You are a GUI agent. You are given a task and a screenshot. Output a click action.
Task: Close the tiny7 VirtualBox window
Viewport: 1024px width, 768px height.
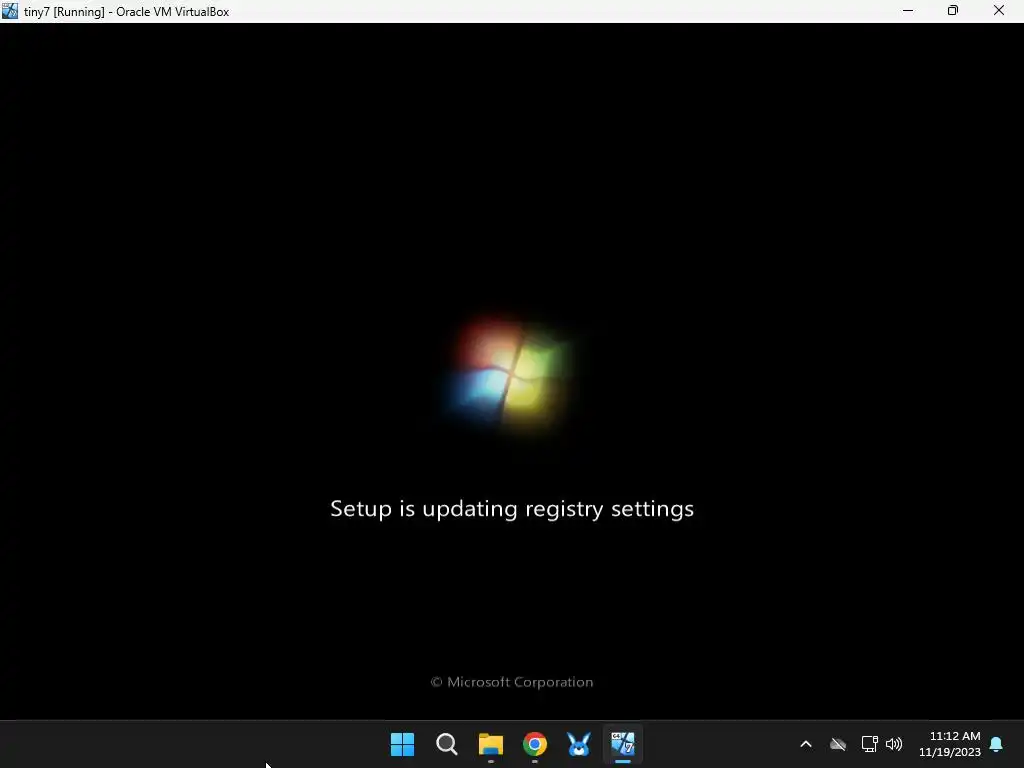point(999,11)
